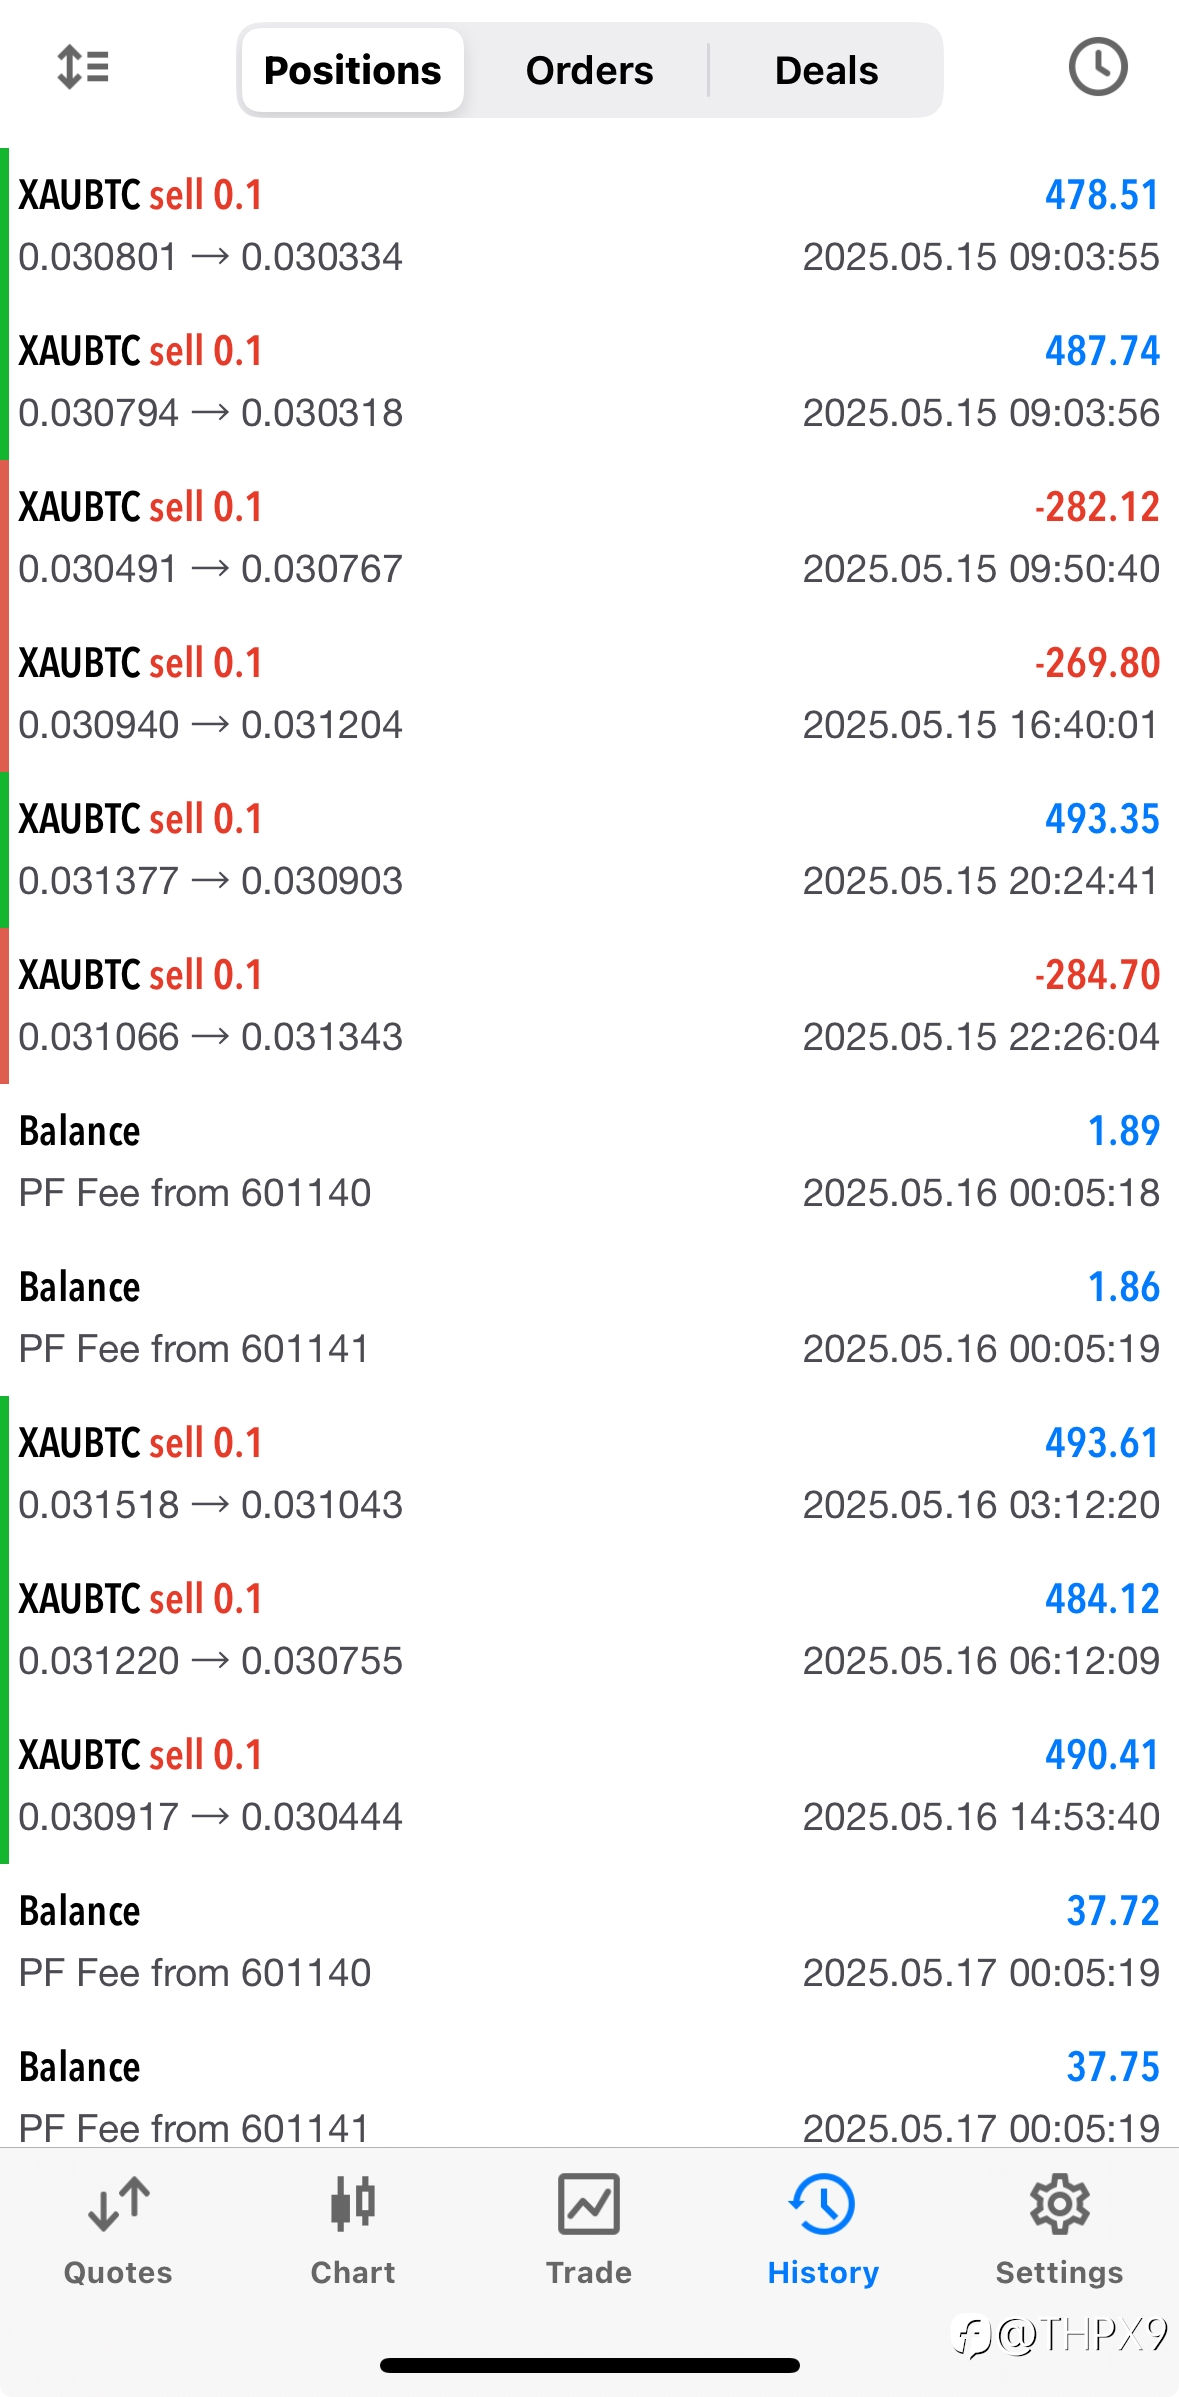Image resolution: width=1179 pixels, height=2397 pixels.
Task: Switch to the Deals tab
Action: pyautogui.click(x=826, y=70)
